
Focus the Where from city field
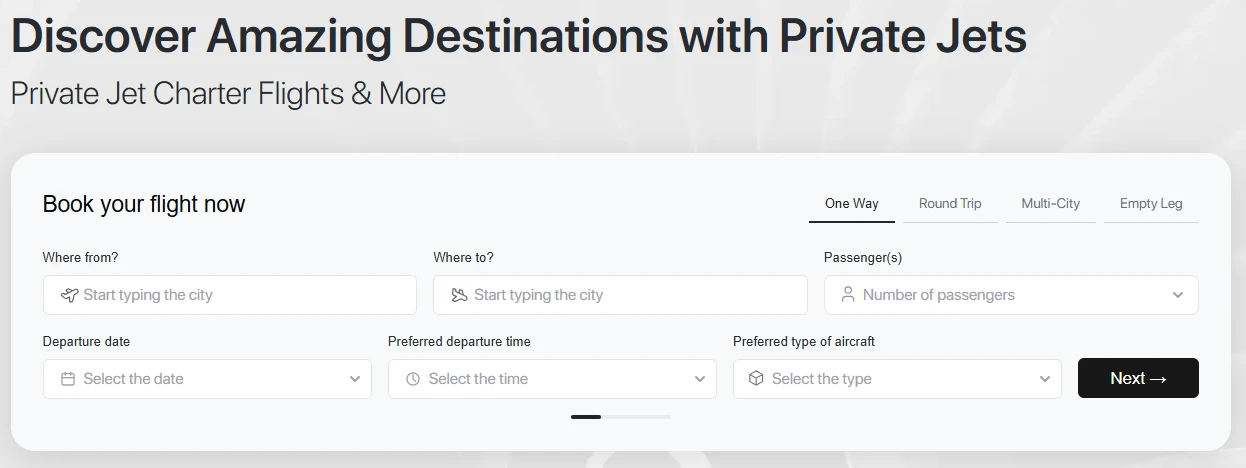[230, 295]
